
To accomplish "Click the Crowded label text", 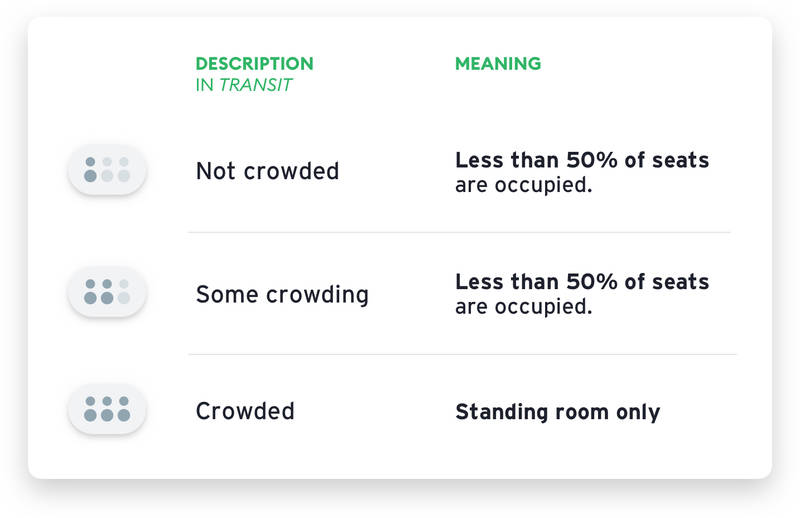I will point(245,411).
